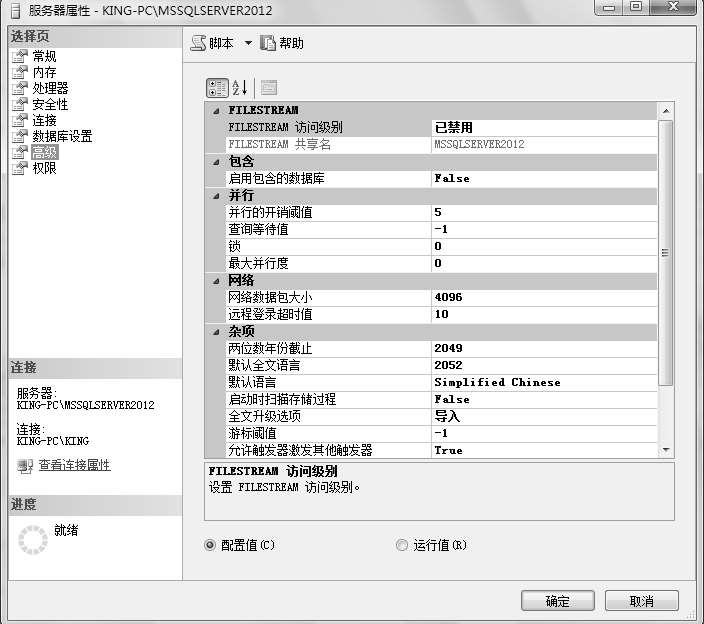Edit 最大并行度 value field
The image size is (704, 624).
tap(544, 264)
